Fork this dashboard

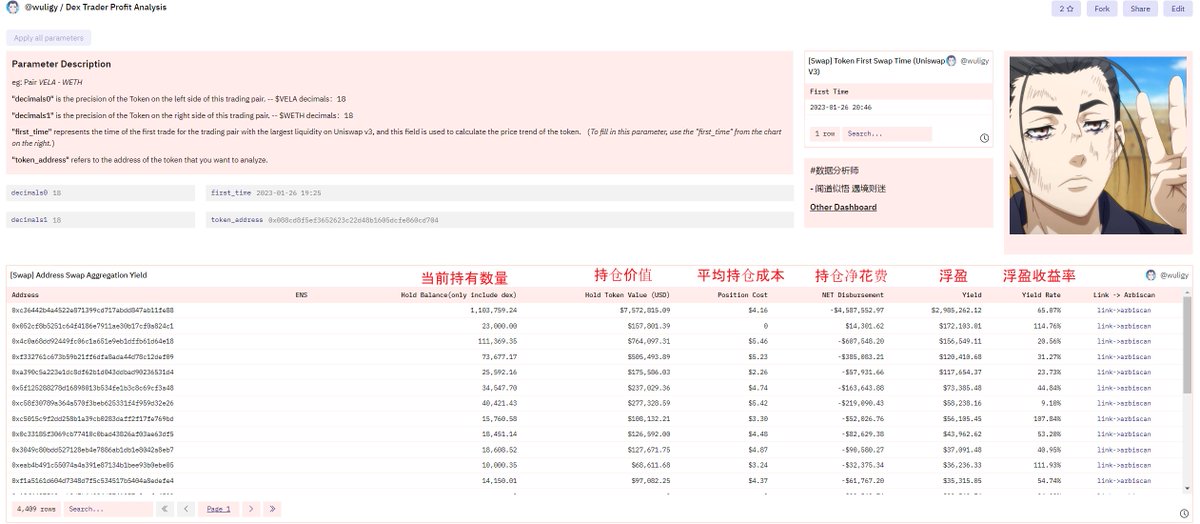click(1102, 9)
